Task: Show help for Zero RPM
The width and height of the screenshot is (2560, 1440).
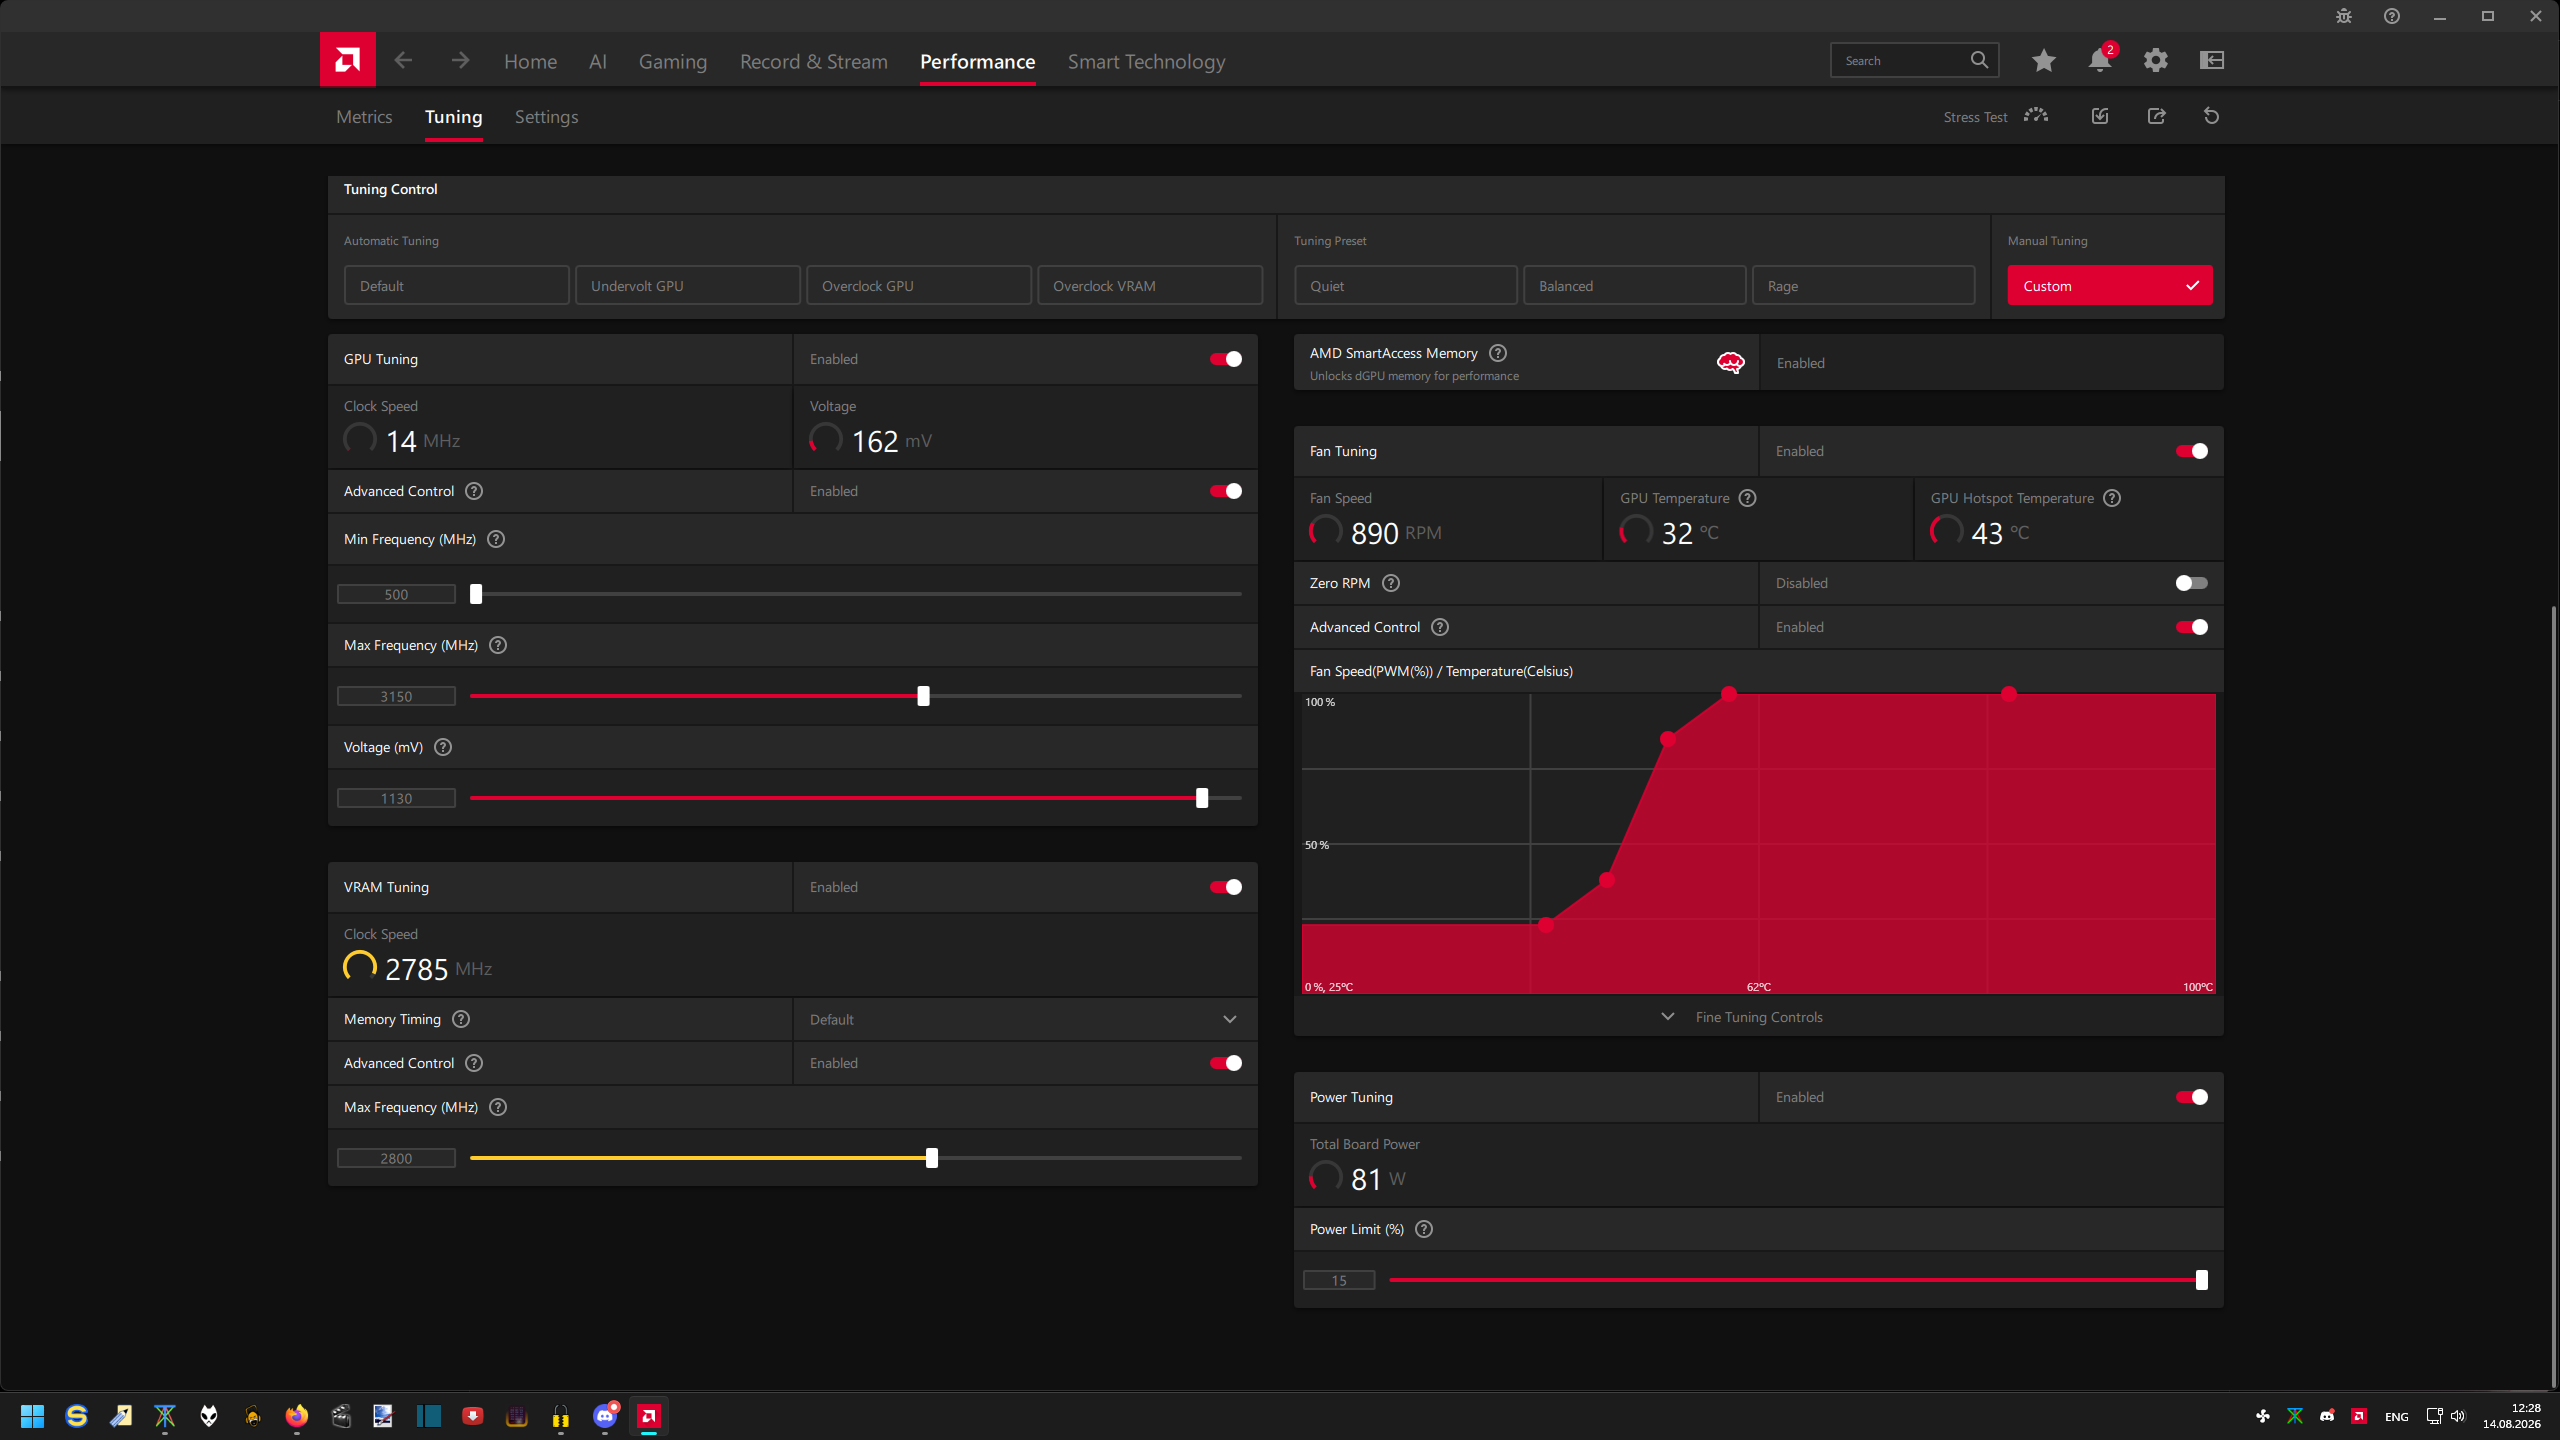Action: [1391, 583]
